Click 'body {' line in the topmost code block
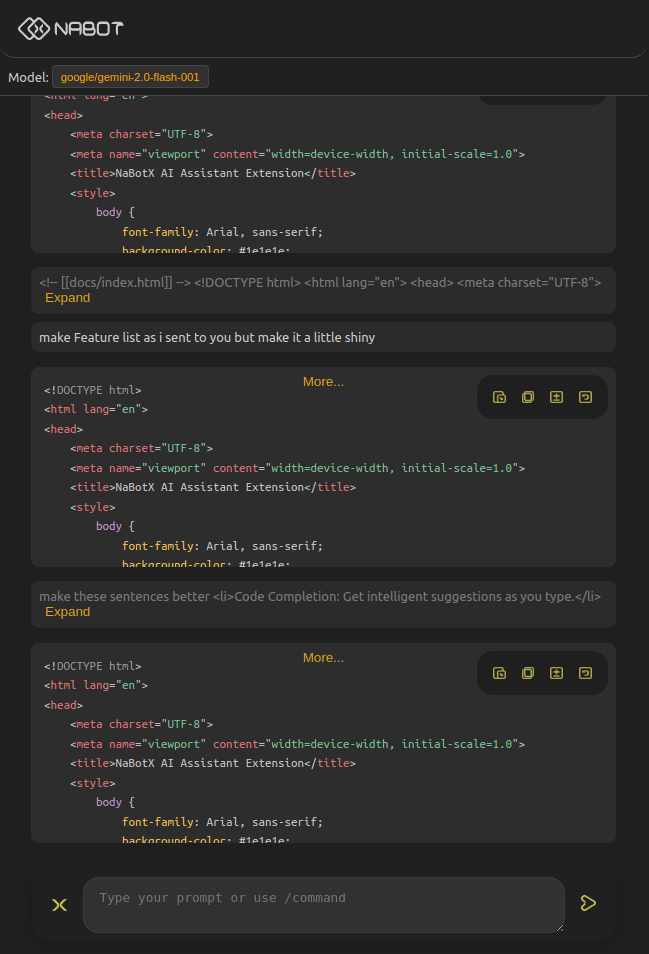The image size is (649, 954). click(115, 212)
